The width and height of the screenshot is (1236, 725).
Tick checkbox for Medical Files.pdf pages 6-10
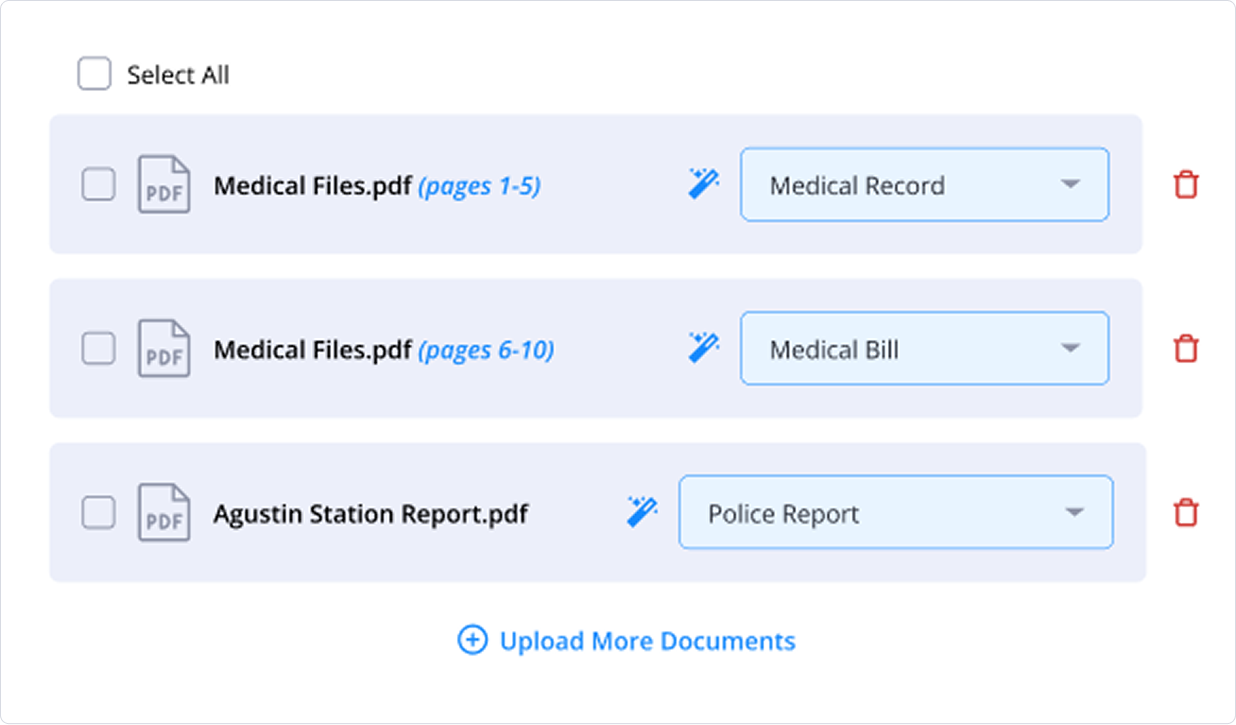point(98,348)
